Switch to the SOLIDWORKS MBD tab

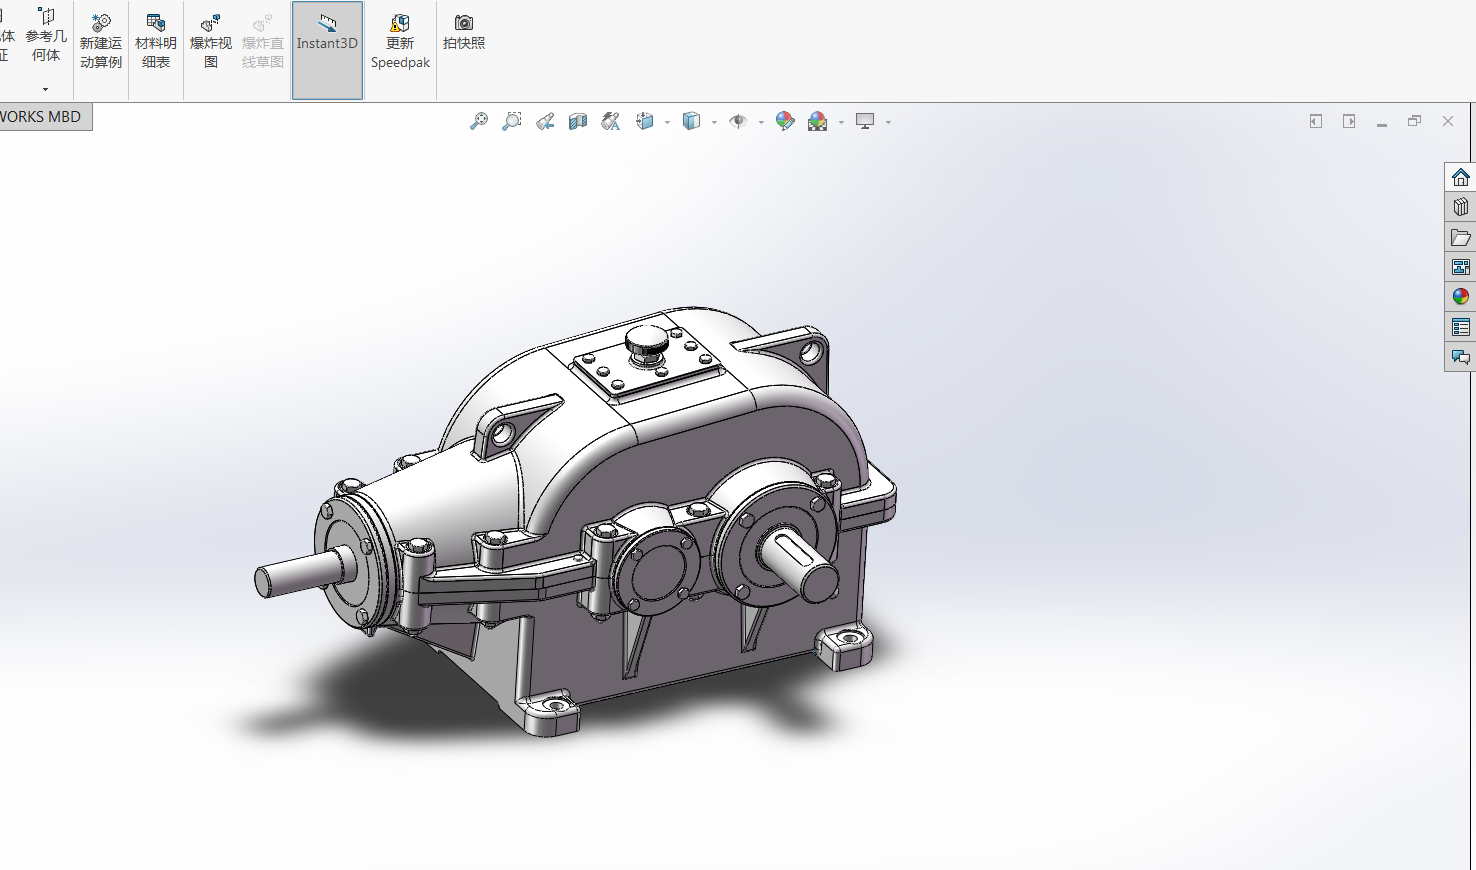[x=42, y=117]
